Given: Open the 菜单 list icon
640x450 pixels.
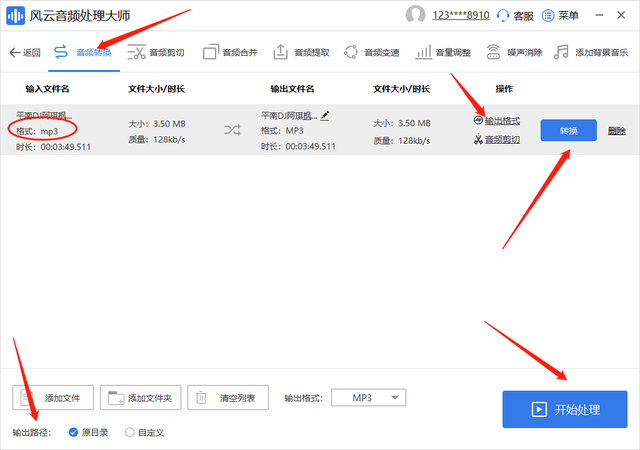Looking at the screenshot, I should click(548, 16).
